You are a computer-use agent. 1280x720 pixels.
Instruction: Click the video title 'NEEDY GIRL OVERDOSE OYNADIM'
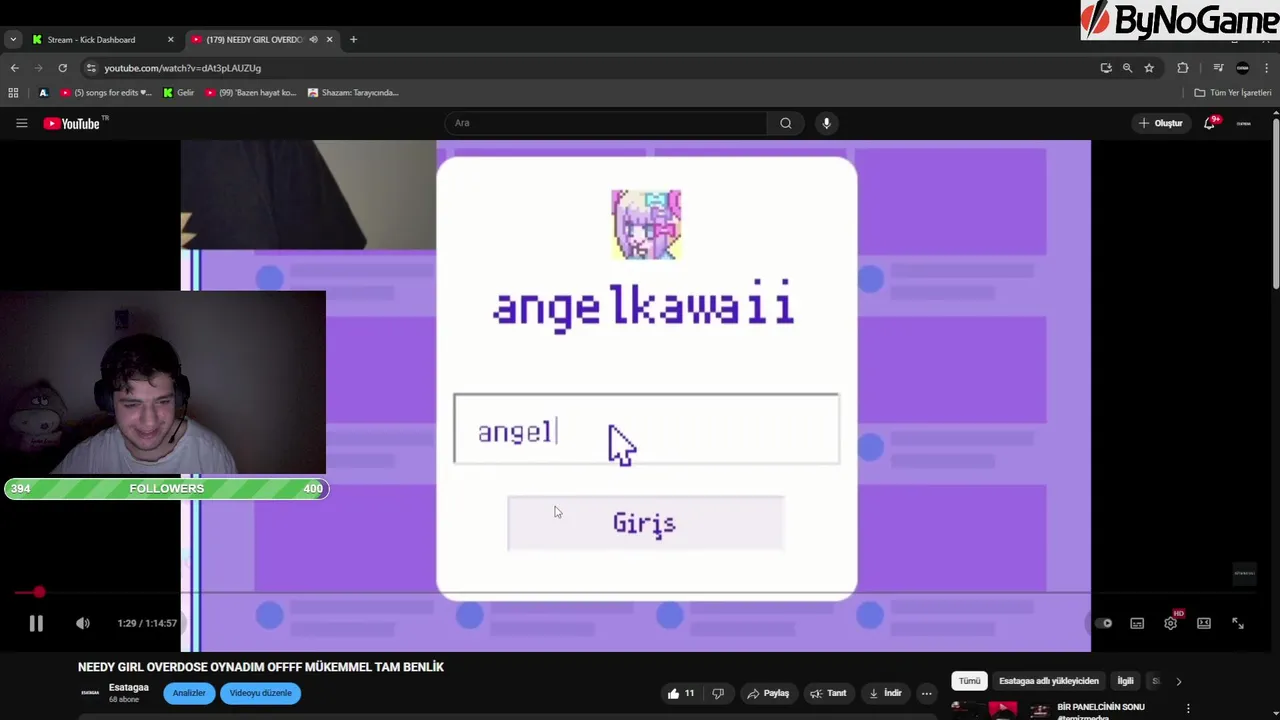point(261,667)
